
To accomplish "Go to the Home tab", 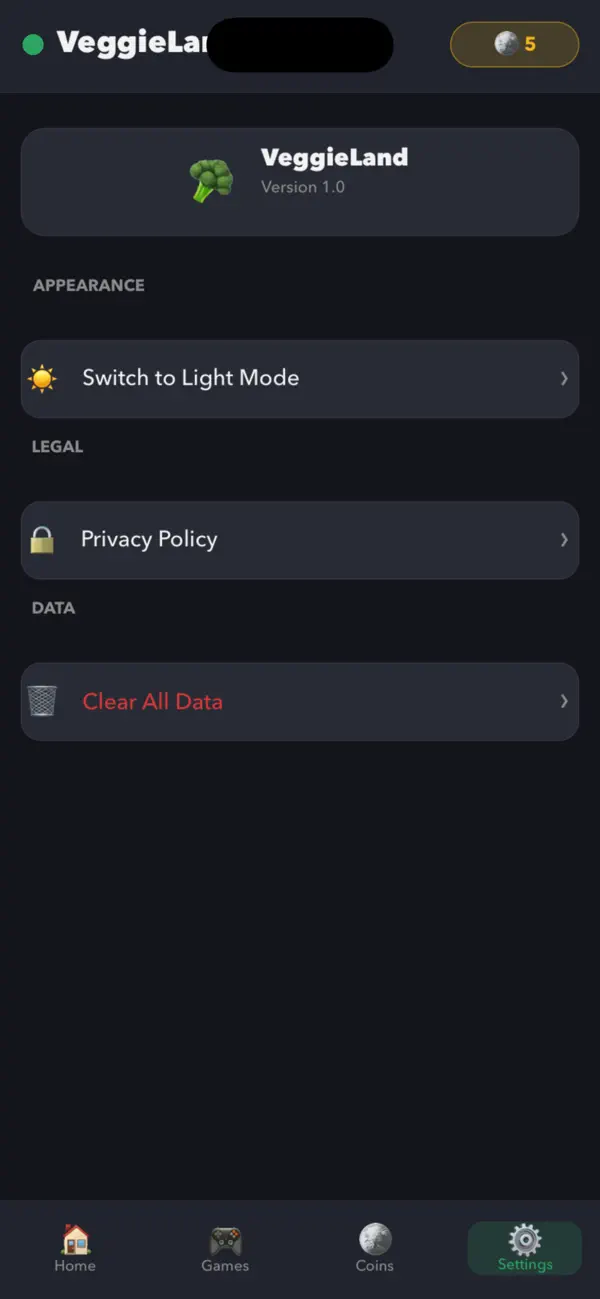I will click(75, 1247).
